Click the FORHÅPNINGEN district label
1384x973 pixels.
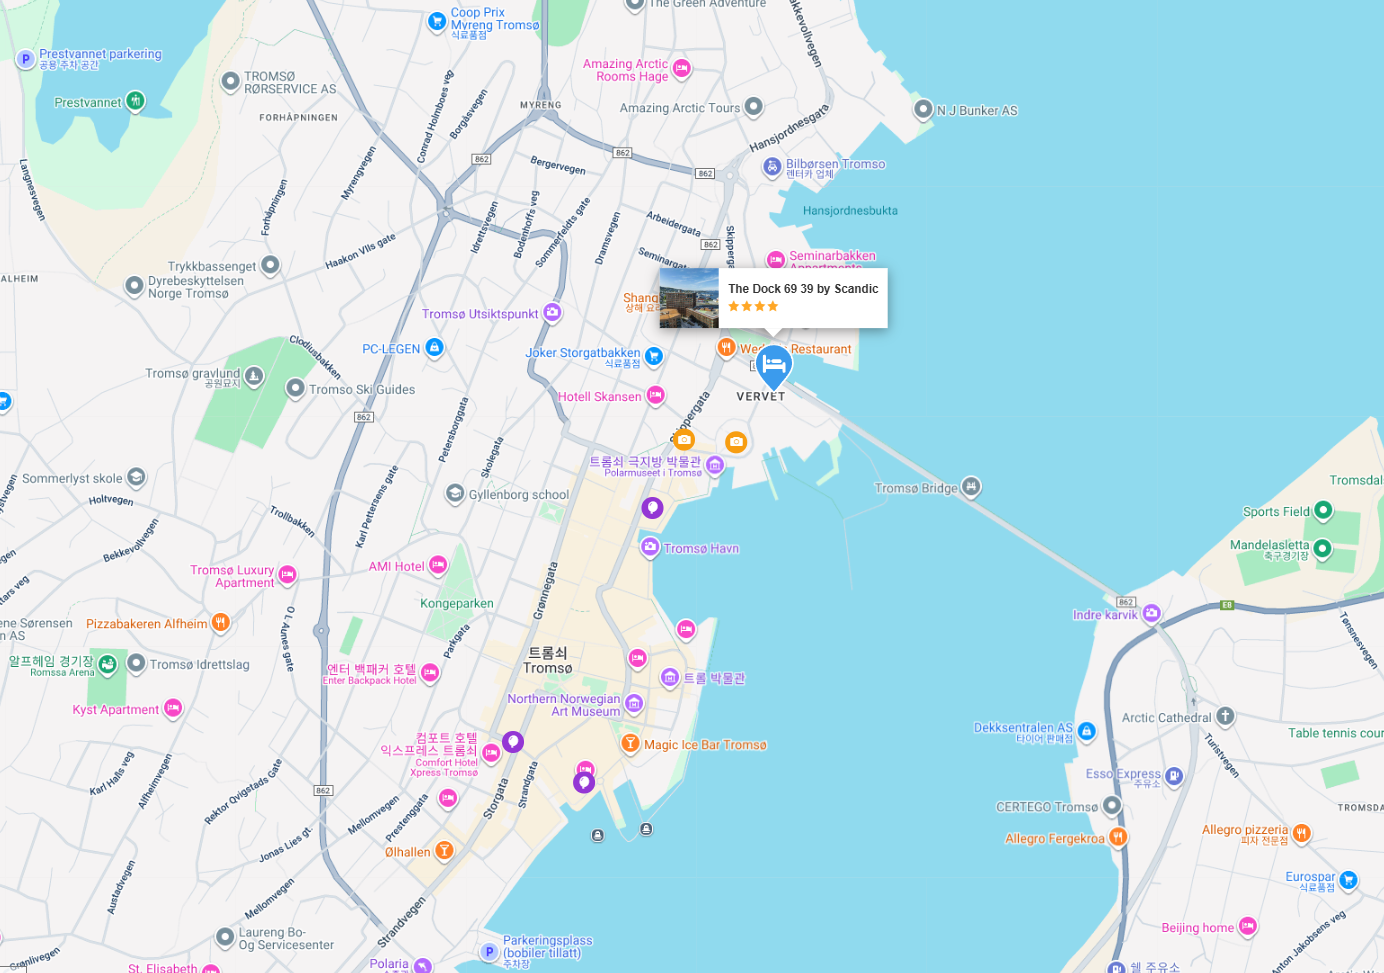pyautogui.click(x=298, y=117)
